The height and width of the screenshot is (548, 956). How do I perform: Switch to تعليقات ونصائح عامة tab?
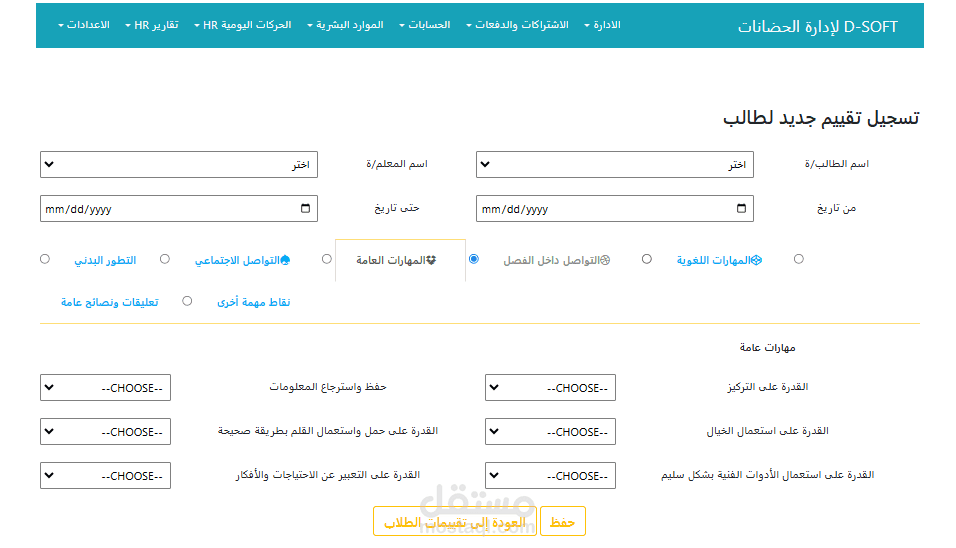(x=110, y=302)
